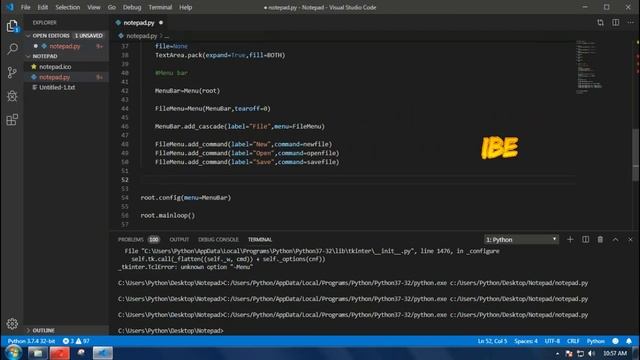Open the Selection menu
Viewport: 640px width, 360px height.
point(68,7)
